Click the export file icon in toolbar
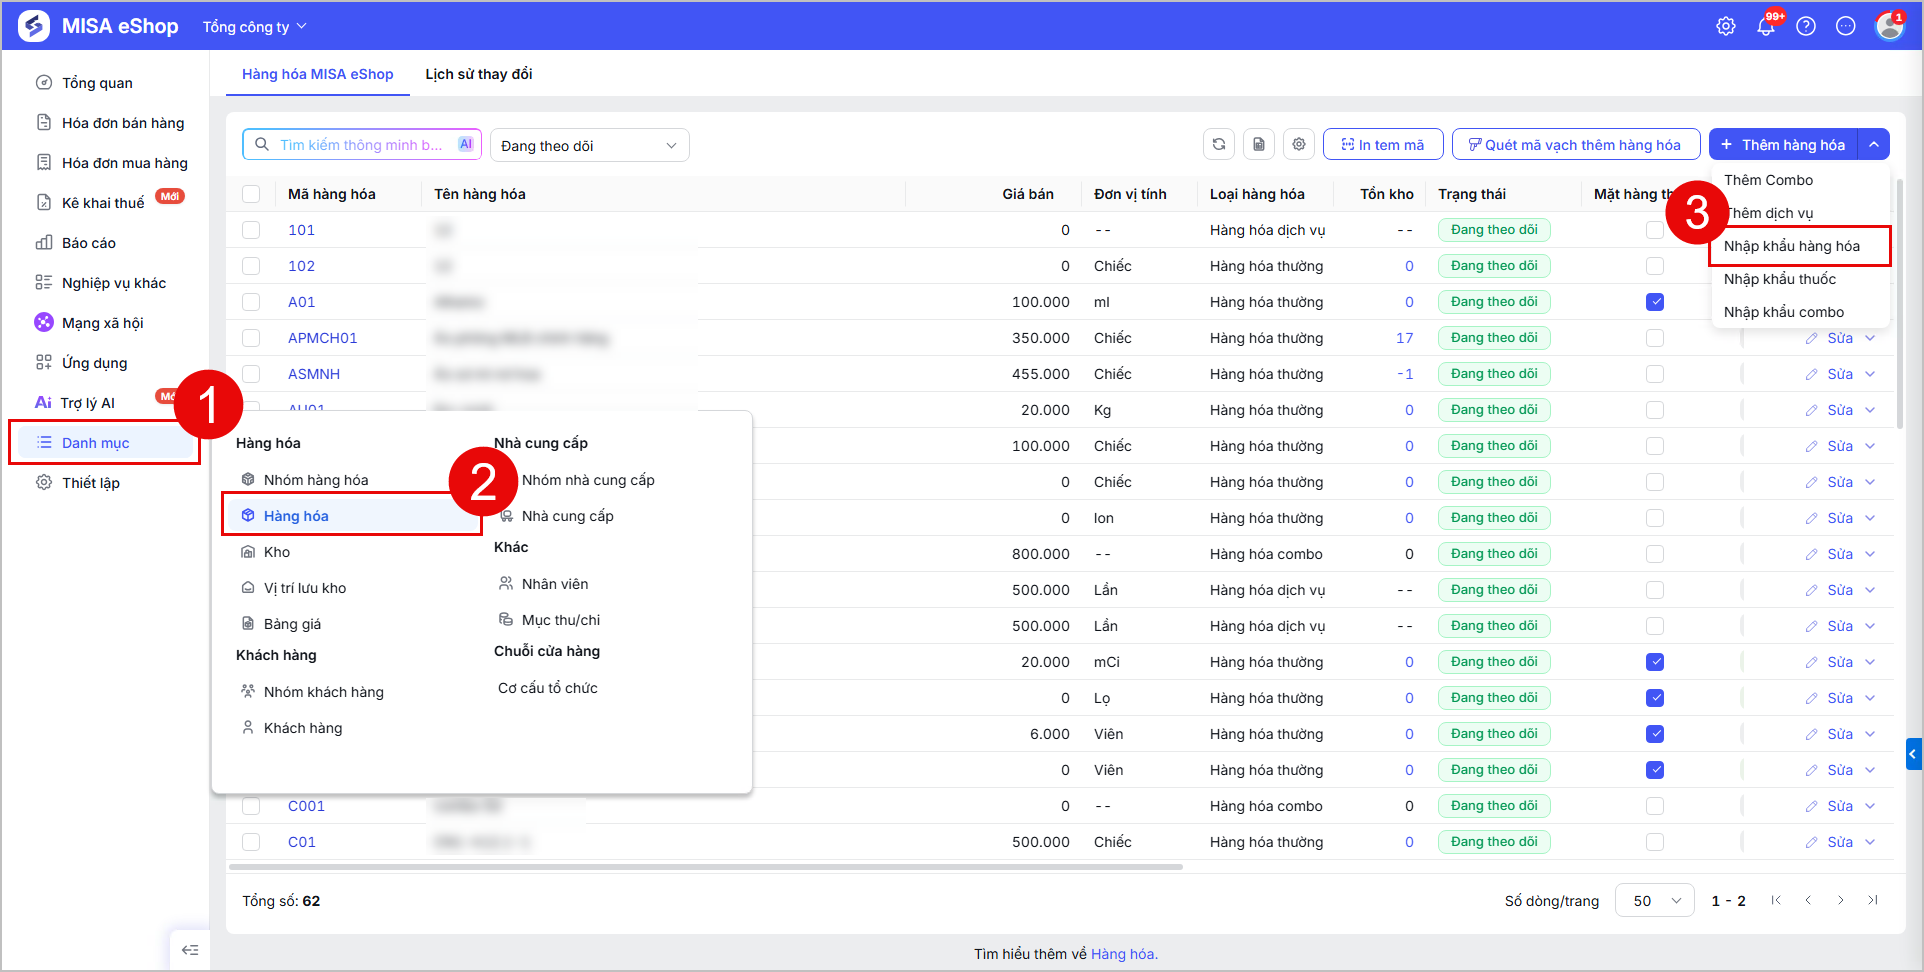The height and width of the screenshot is (972, 1924). [1259, 145]
